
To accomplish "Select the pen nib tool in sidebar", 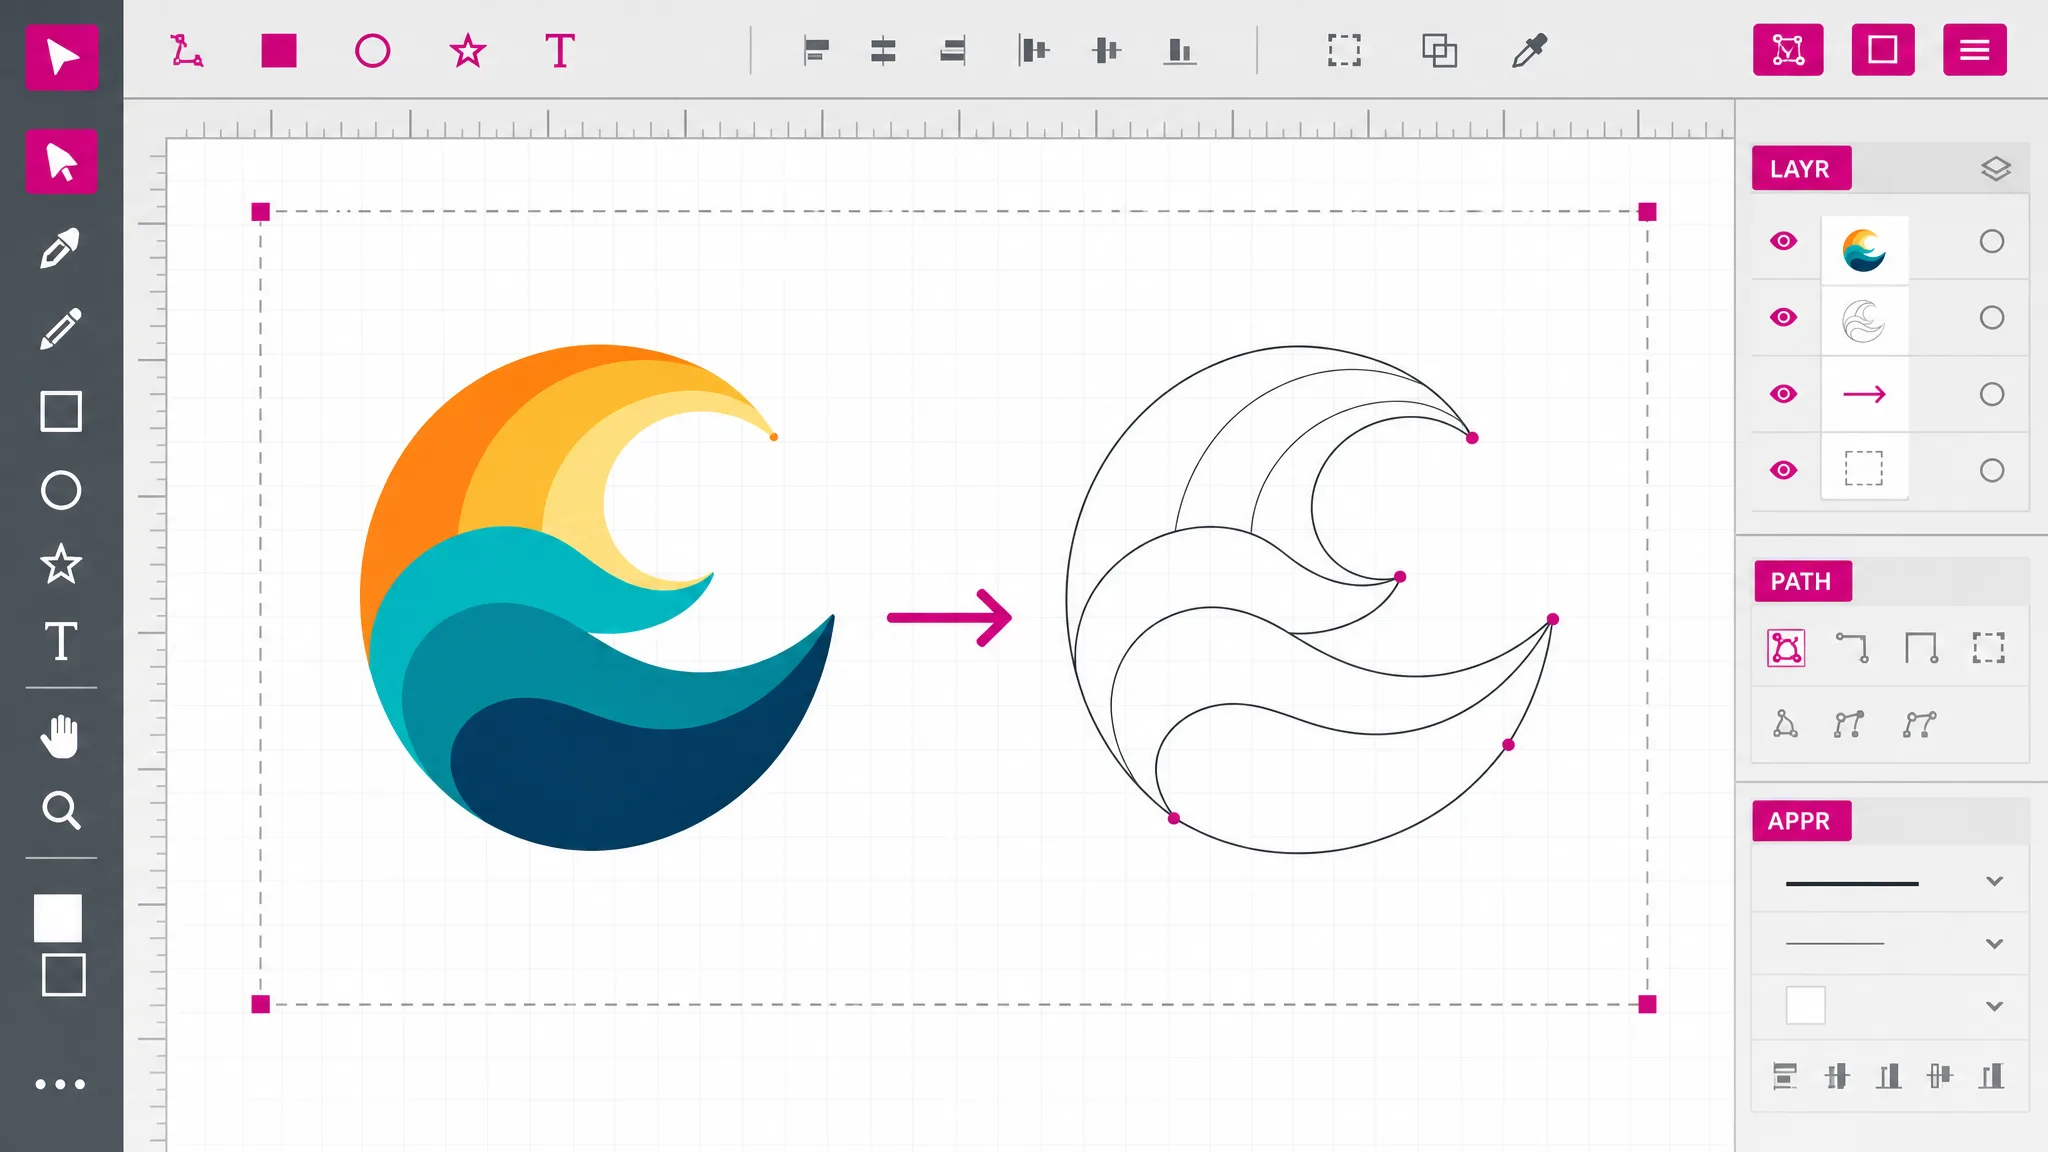I will [x=60, y=248].
